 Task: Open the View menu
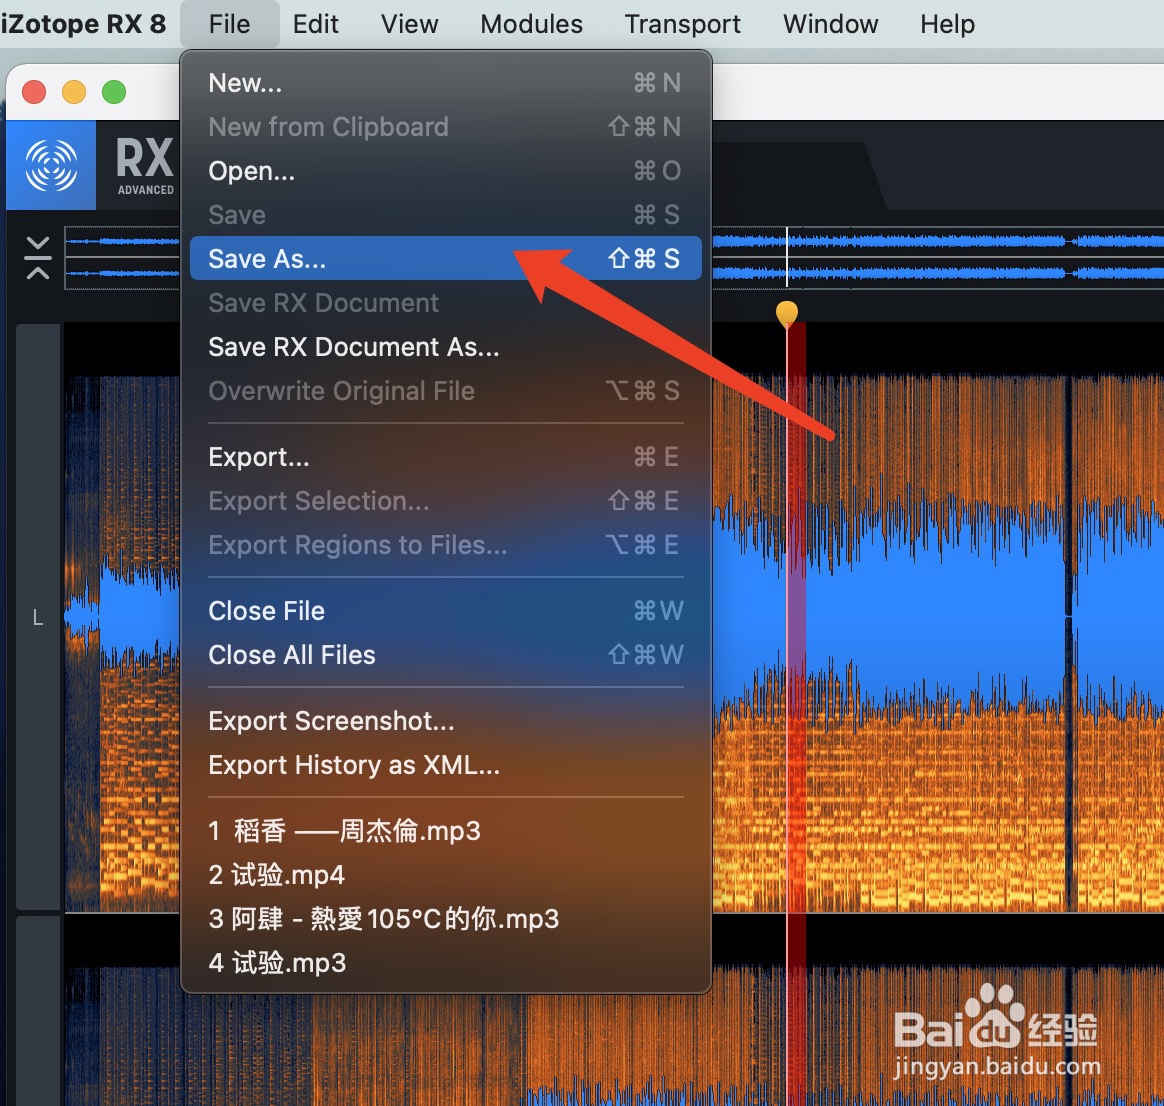coord(409,24)
